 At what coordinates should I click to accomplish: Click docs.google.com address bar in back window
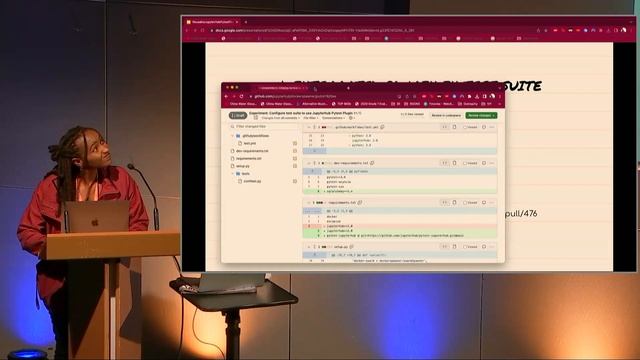tap(371, 30)
